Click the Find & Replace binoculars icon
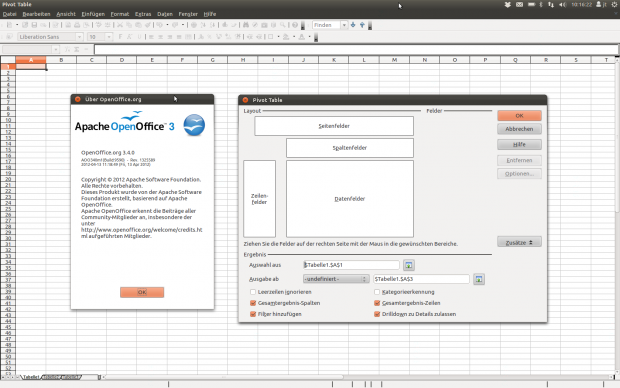The width and height of the screenshot is (620, 388). point(246,25)
